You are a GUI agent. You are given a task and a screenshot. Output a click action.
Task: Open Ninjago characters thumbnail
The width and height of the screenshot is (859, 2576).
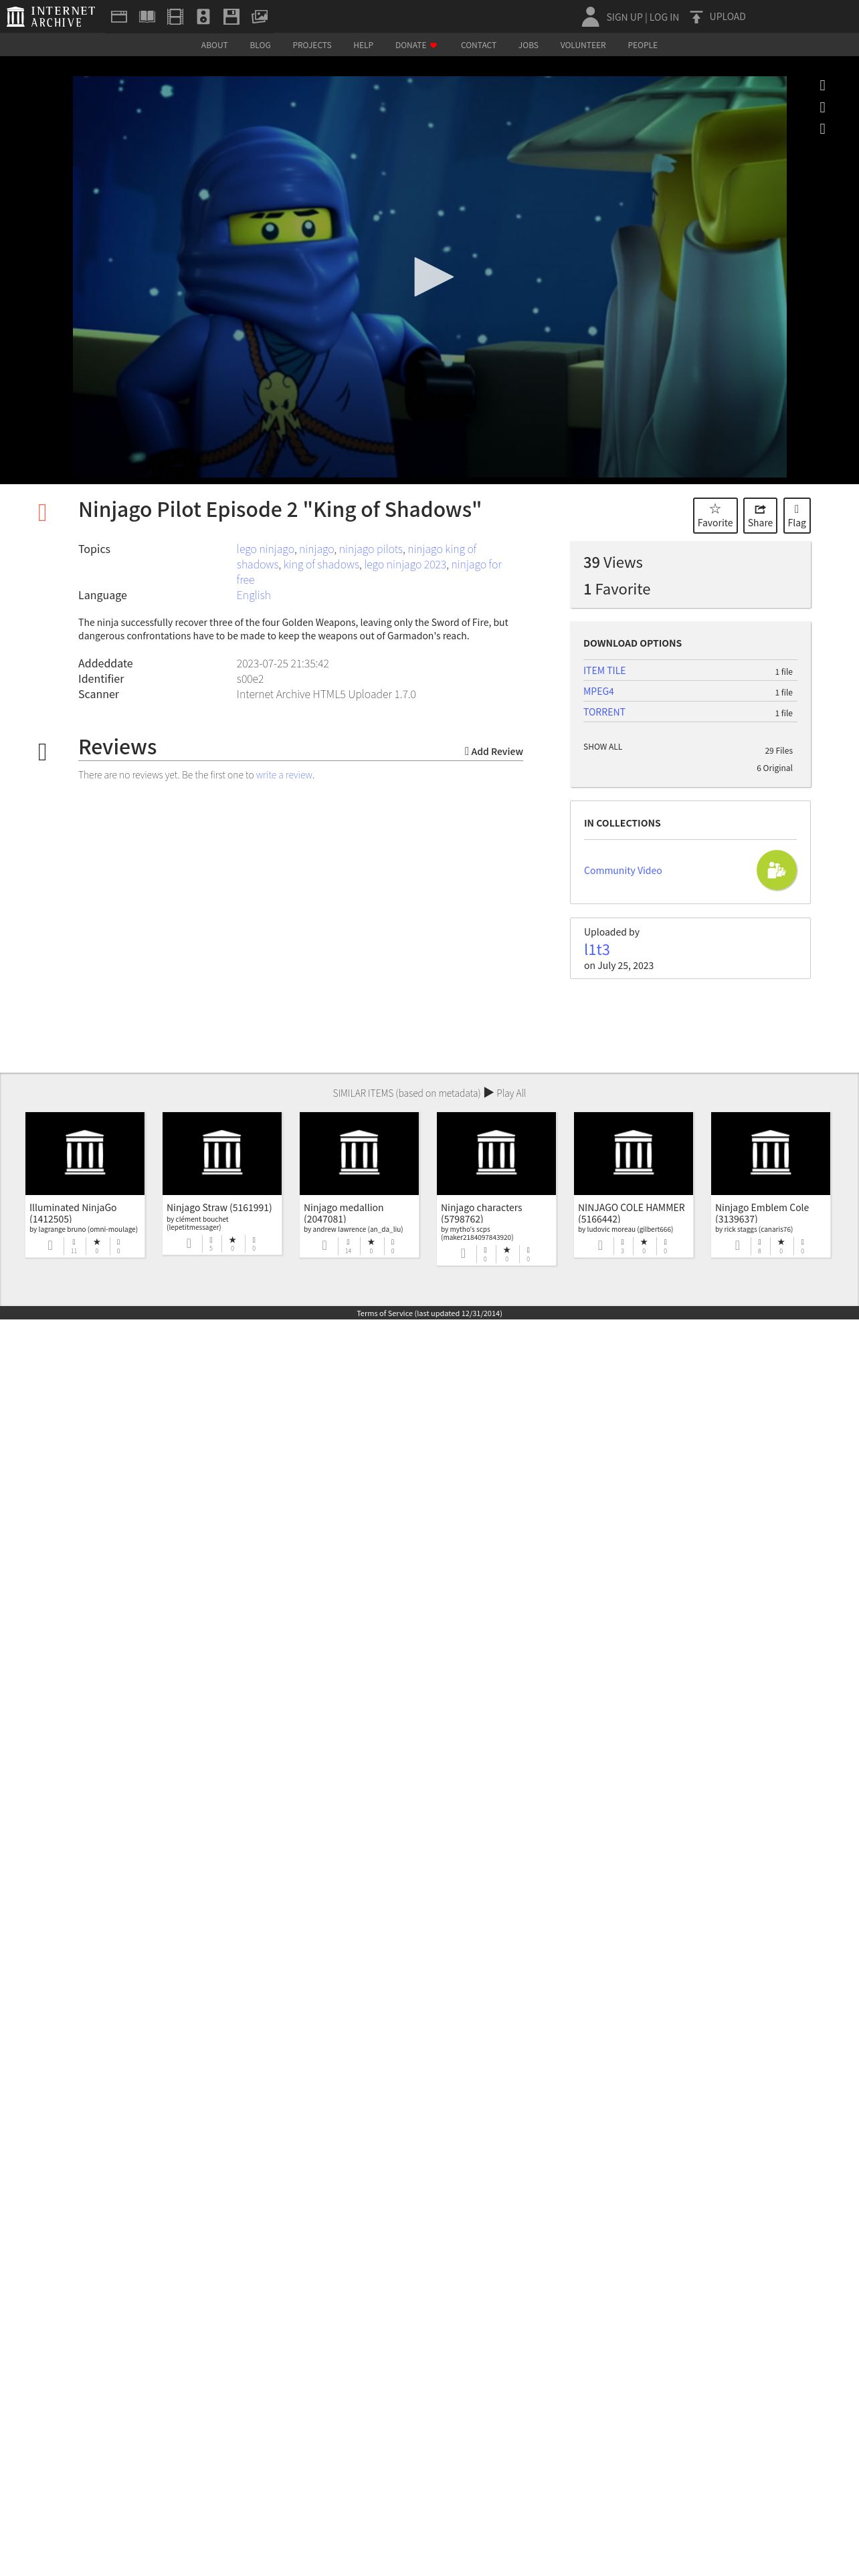click(496, 1153)
